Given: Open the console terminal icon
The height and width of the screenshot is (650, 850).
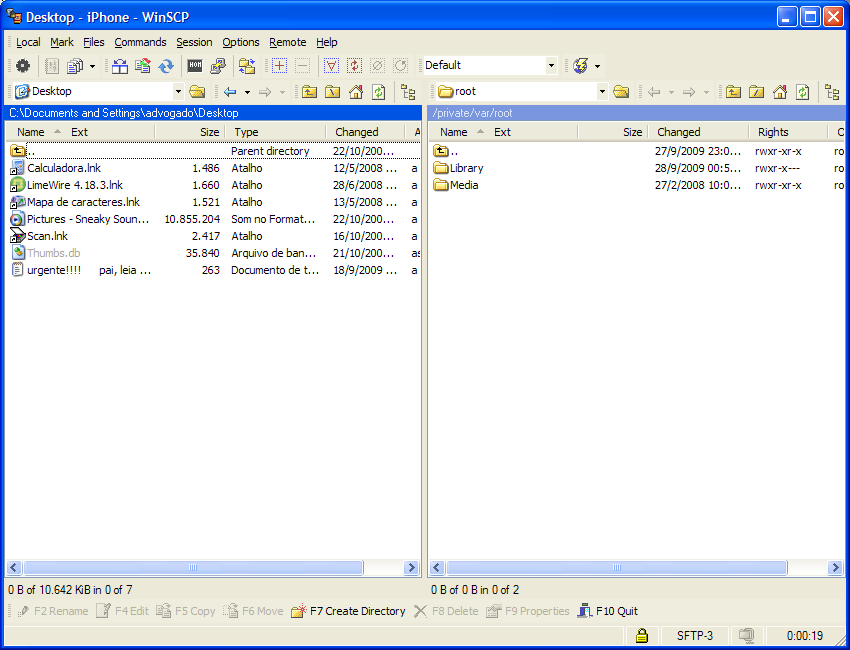Looking at the screenshot, I should 195,66.
